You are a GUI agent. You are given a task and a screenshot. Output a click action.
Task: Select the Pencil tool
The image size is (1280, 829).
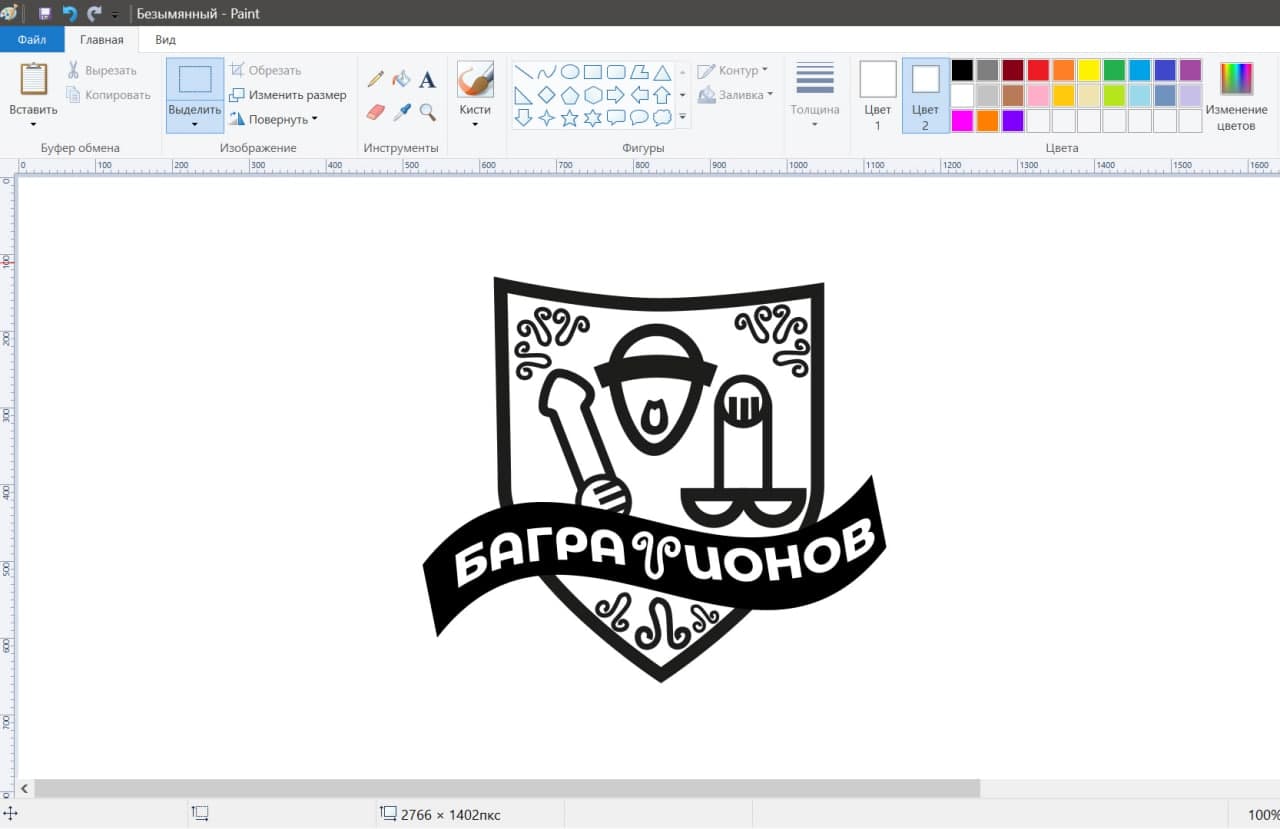[376, 79]
